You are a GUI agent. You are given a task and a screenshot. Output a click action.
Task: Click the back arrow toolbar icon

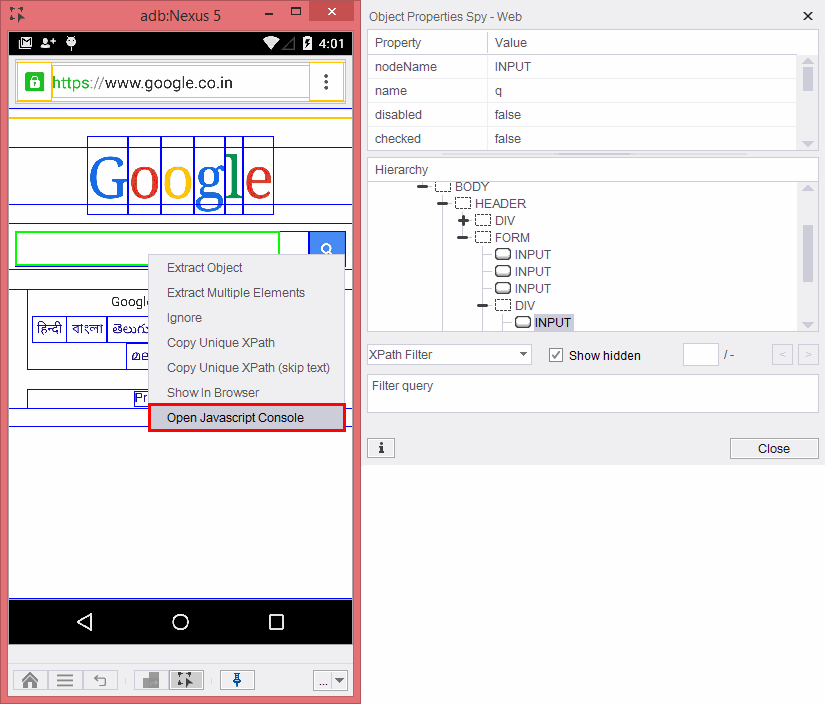tap(100, 680)
